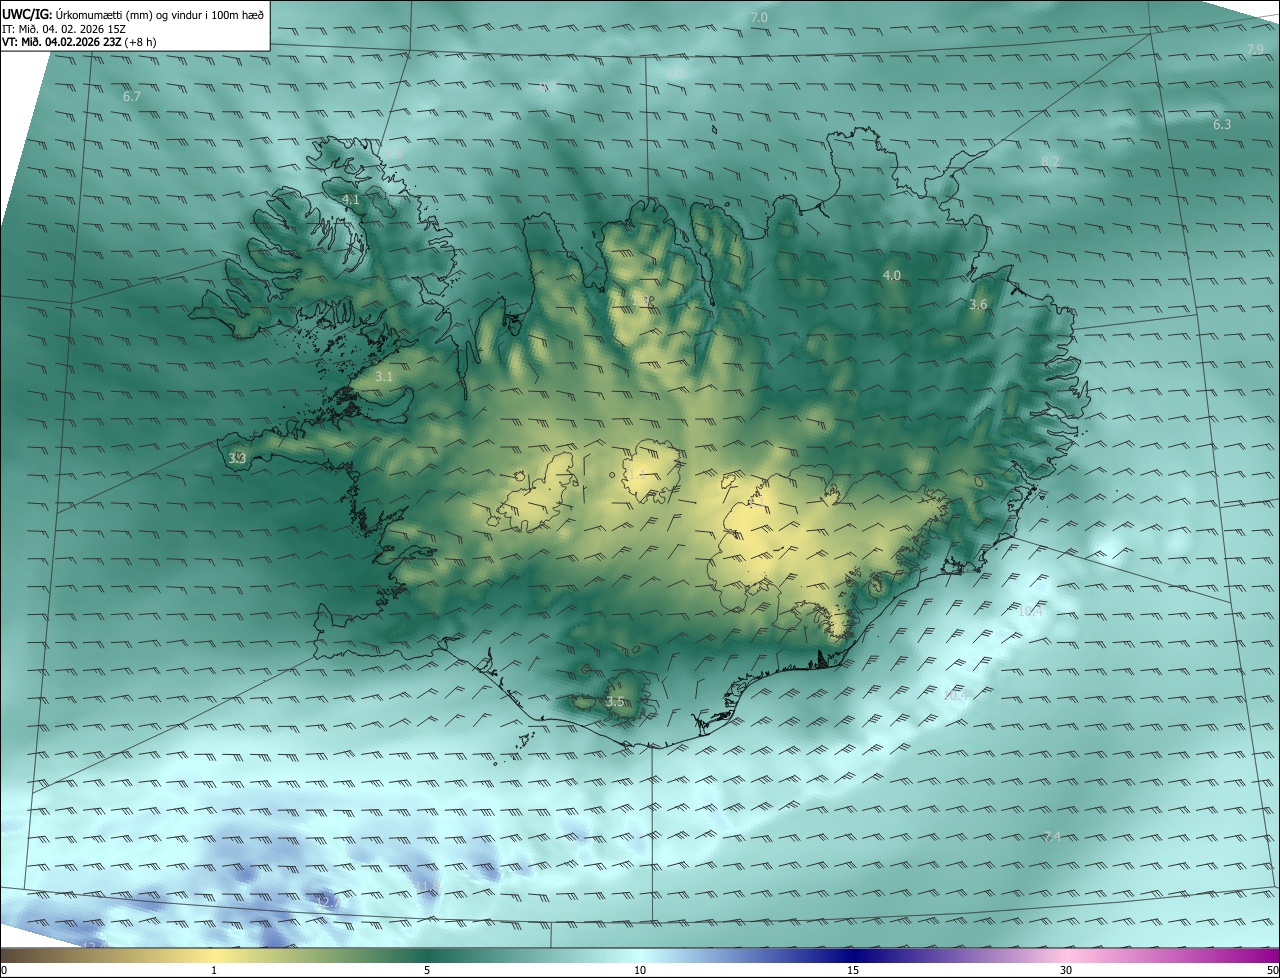Screen dimensions: 1280x978
Task: Click the "3.6" value on the map
Action: [979, 304]
